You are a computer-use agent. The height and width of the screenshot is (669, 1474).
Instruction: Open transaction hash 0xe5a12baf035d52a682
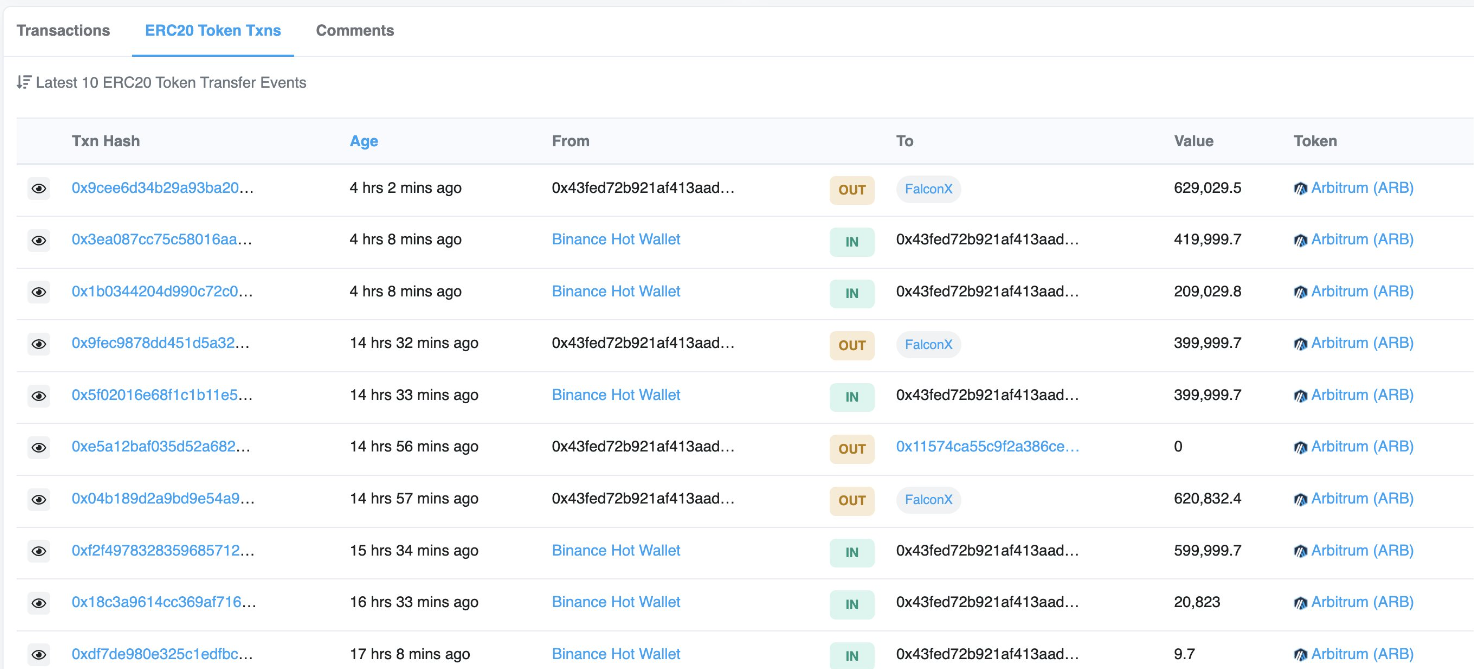point(163,446)
